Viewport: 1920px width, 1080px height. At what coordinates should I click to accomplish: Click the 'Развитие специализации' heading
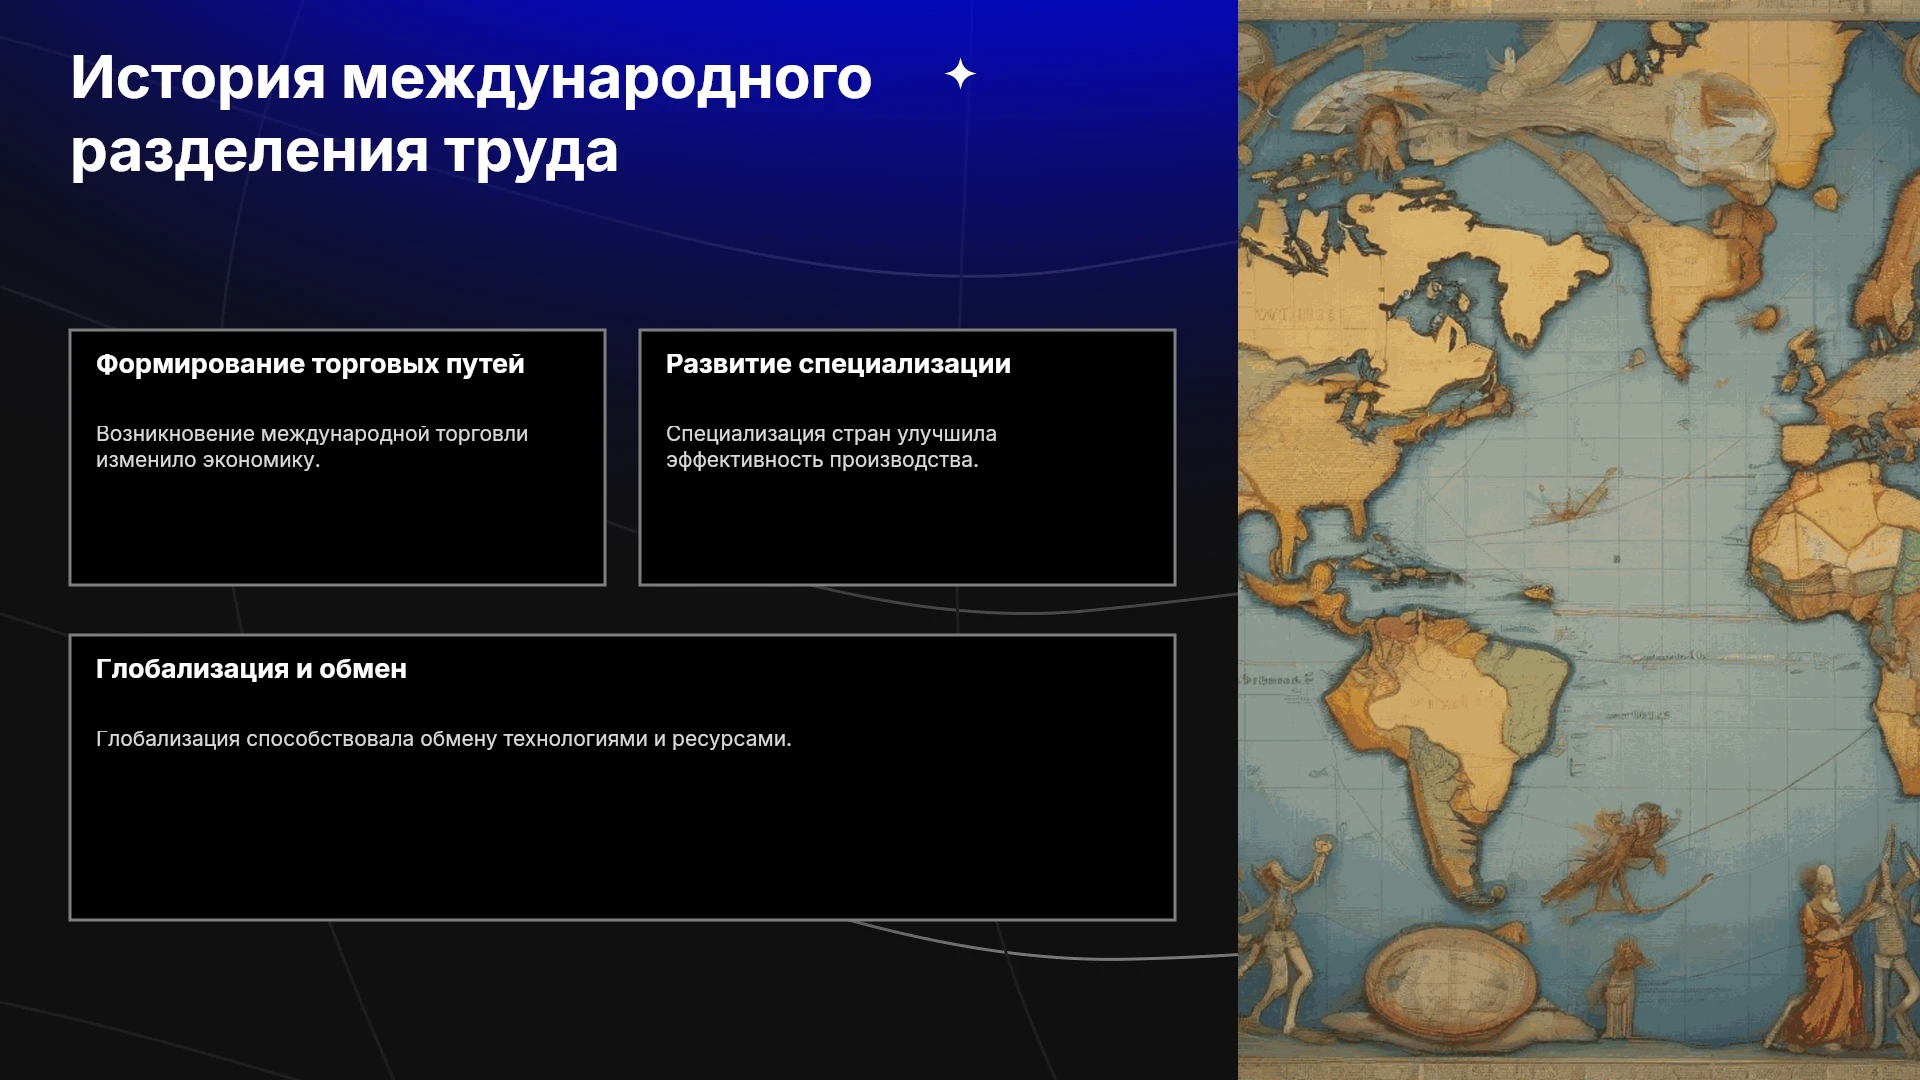(x=838, y=364)
